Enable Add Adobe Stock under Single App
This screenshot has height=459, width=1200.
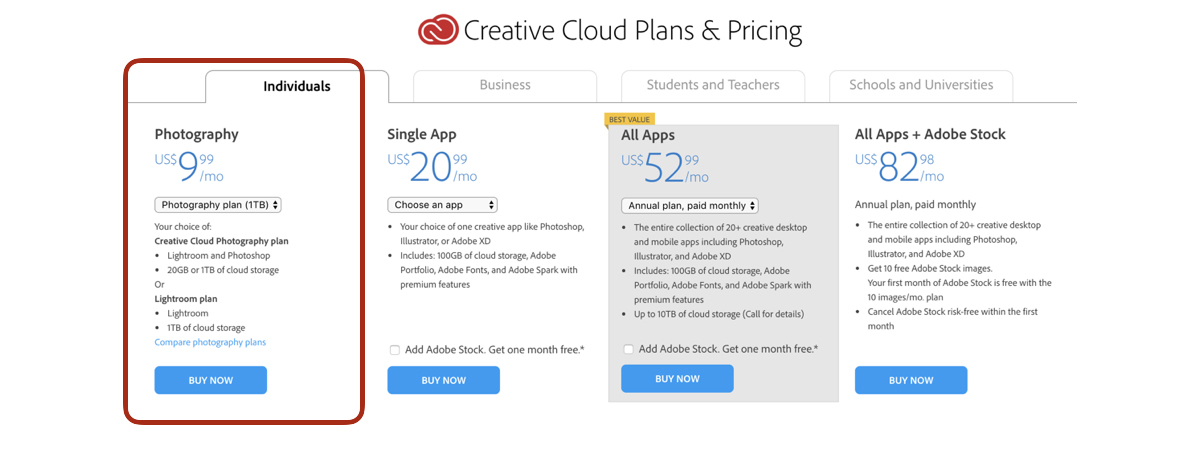tap(395, 350)
